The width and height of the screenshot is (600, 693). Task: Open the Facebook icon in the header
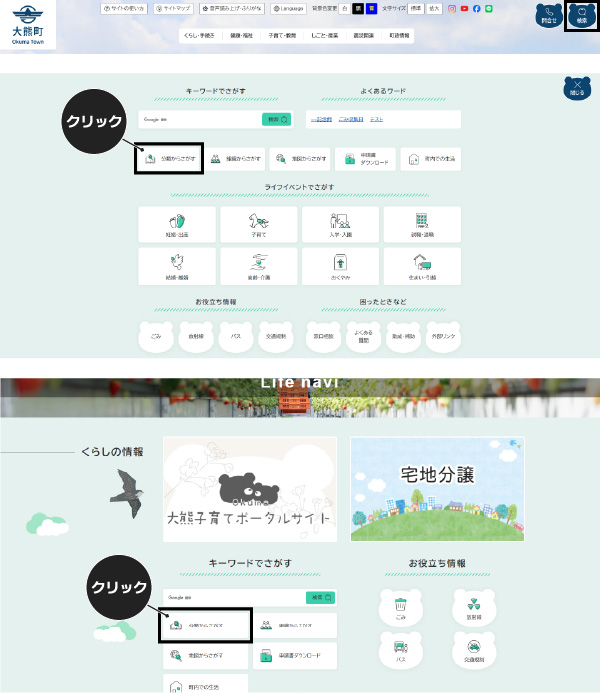(x=476, y=8)
